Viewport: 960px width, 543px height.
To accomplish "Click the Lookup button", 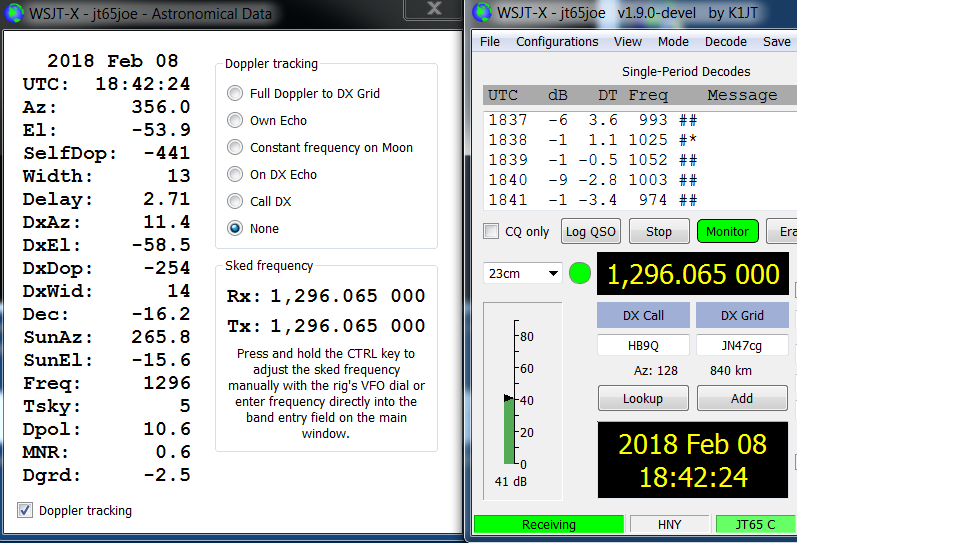I will (642, 398).
